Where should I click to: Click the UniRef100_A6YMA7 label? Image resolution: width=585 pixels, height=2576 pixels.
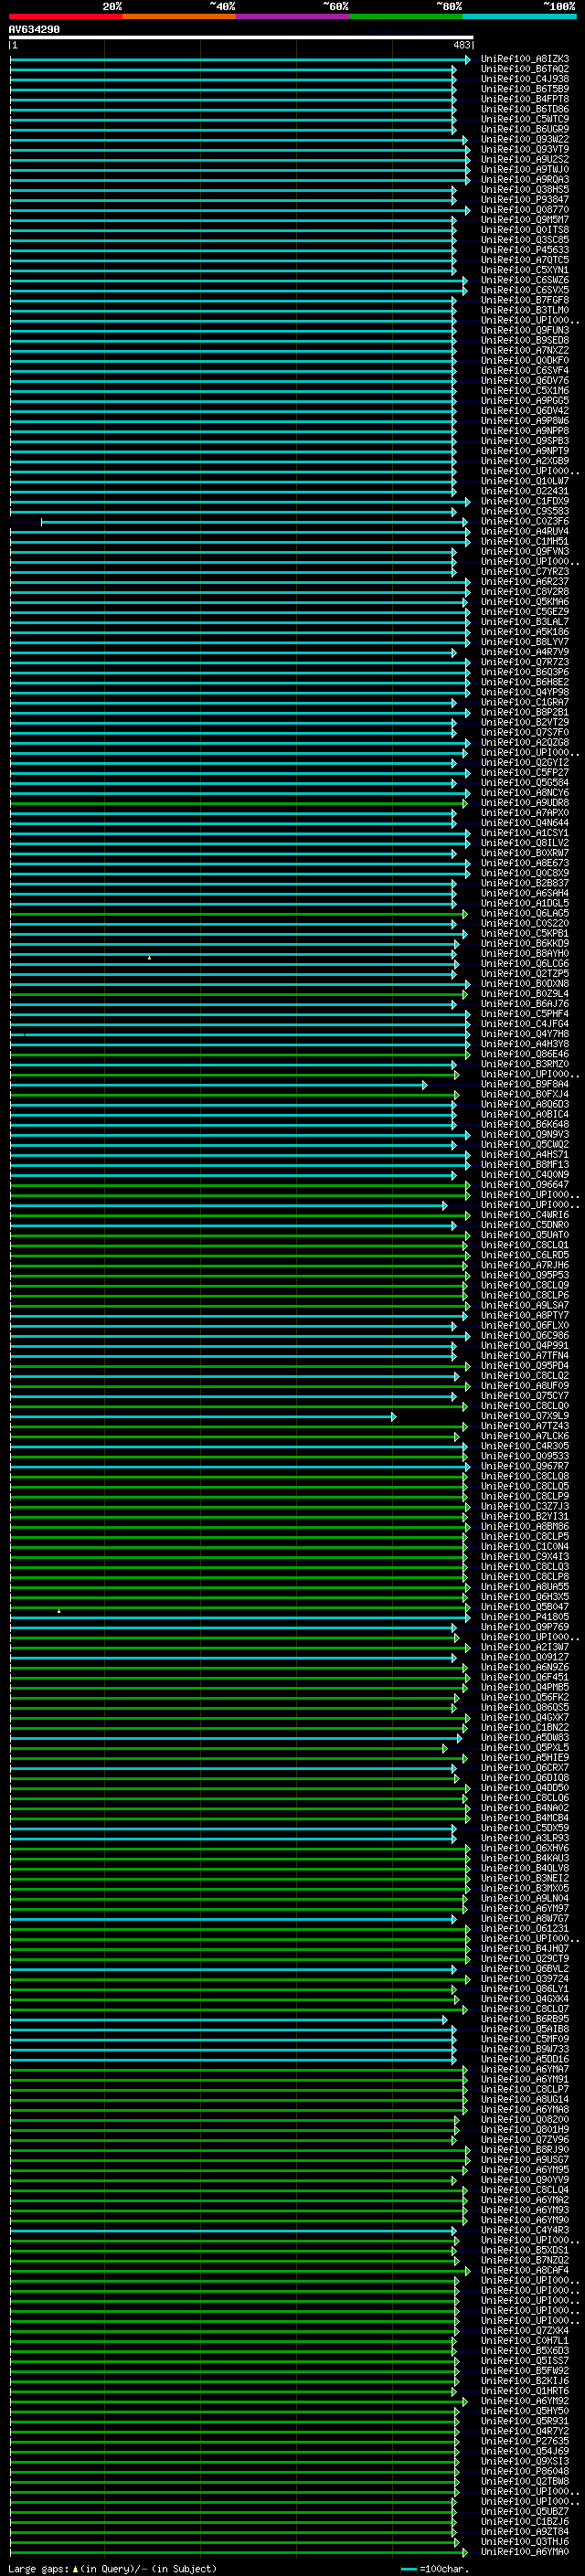pyautogui.click(x=525, y=2069)
